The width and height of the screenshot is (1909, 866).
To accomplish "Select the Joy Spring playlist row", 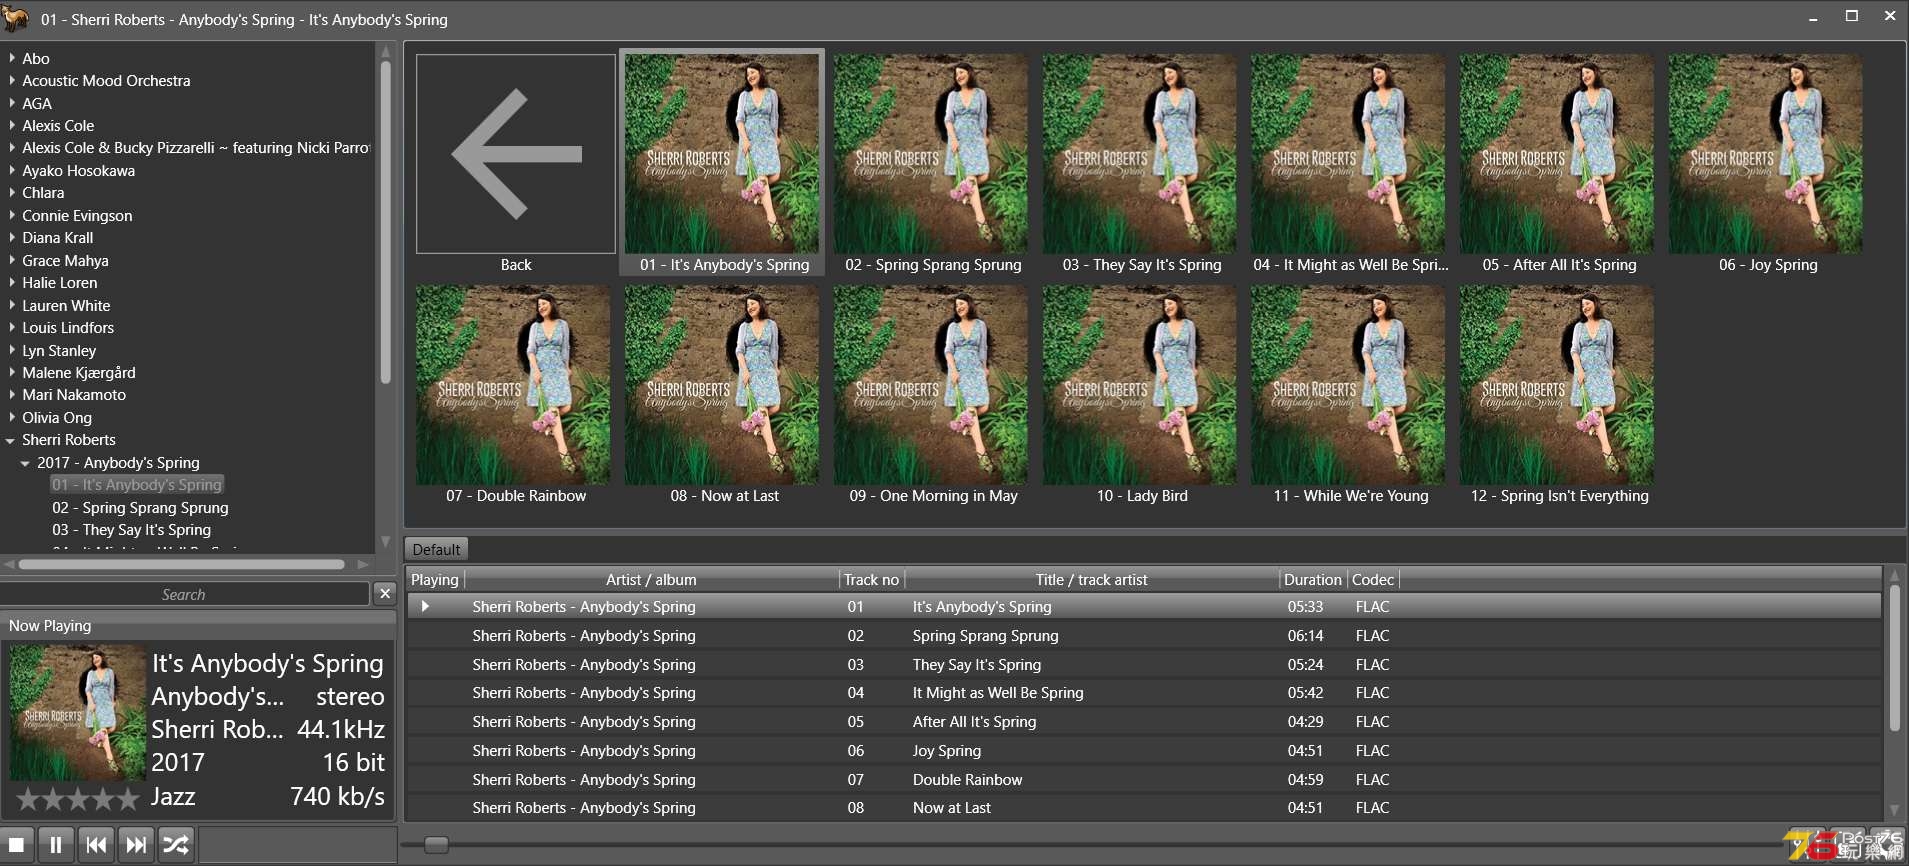I will [x=1144, y=750].
